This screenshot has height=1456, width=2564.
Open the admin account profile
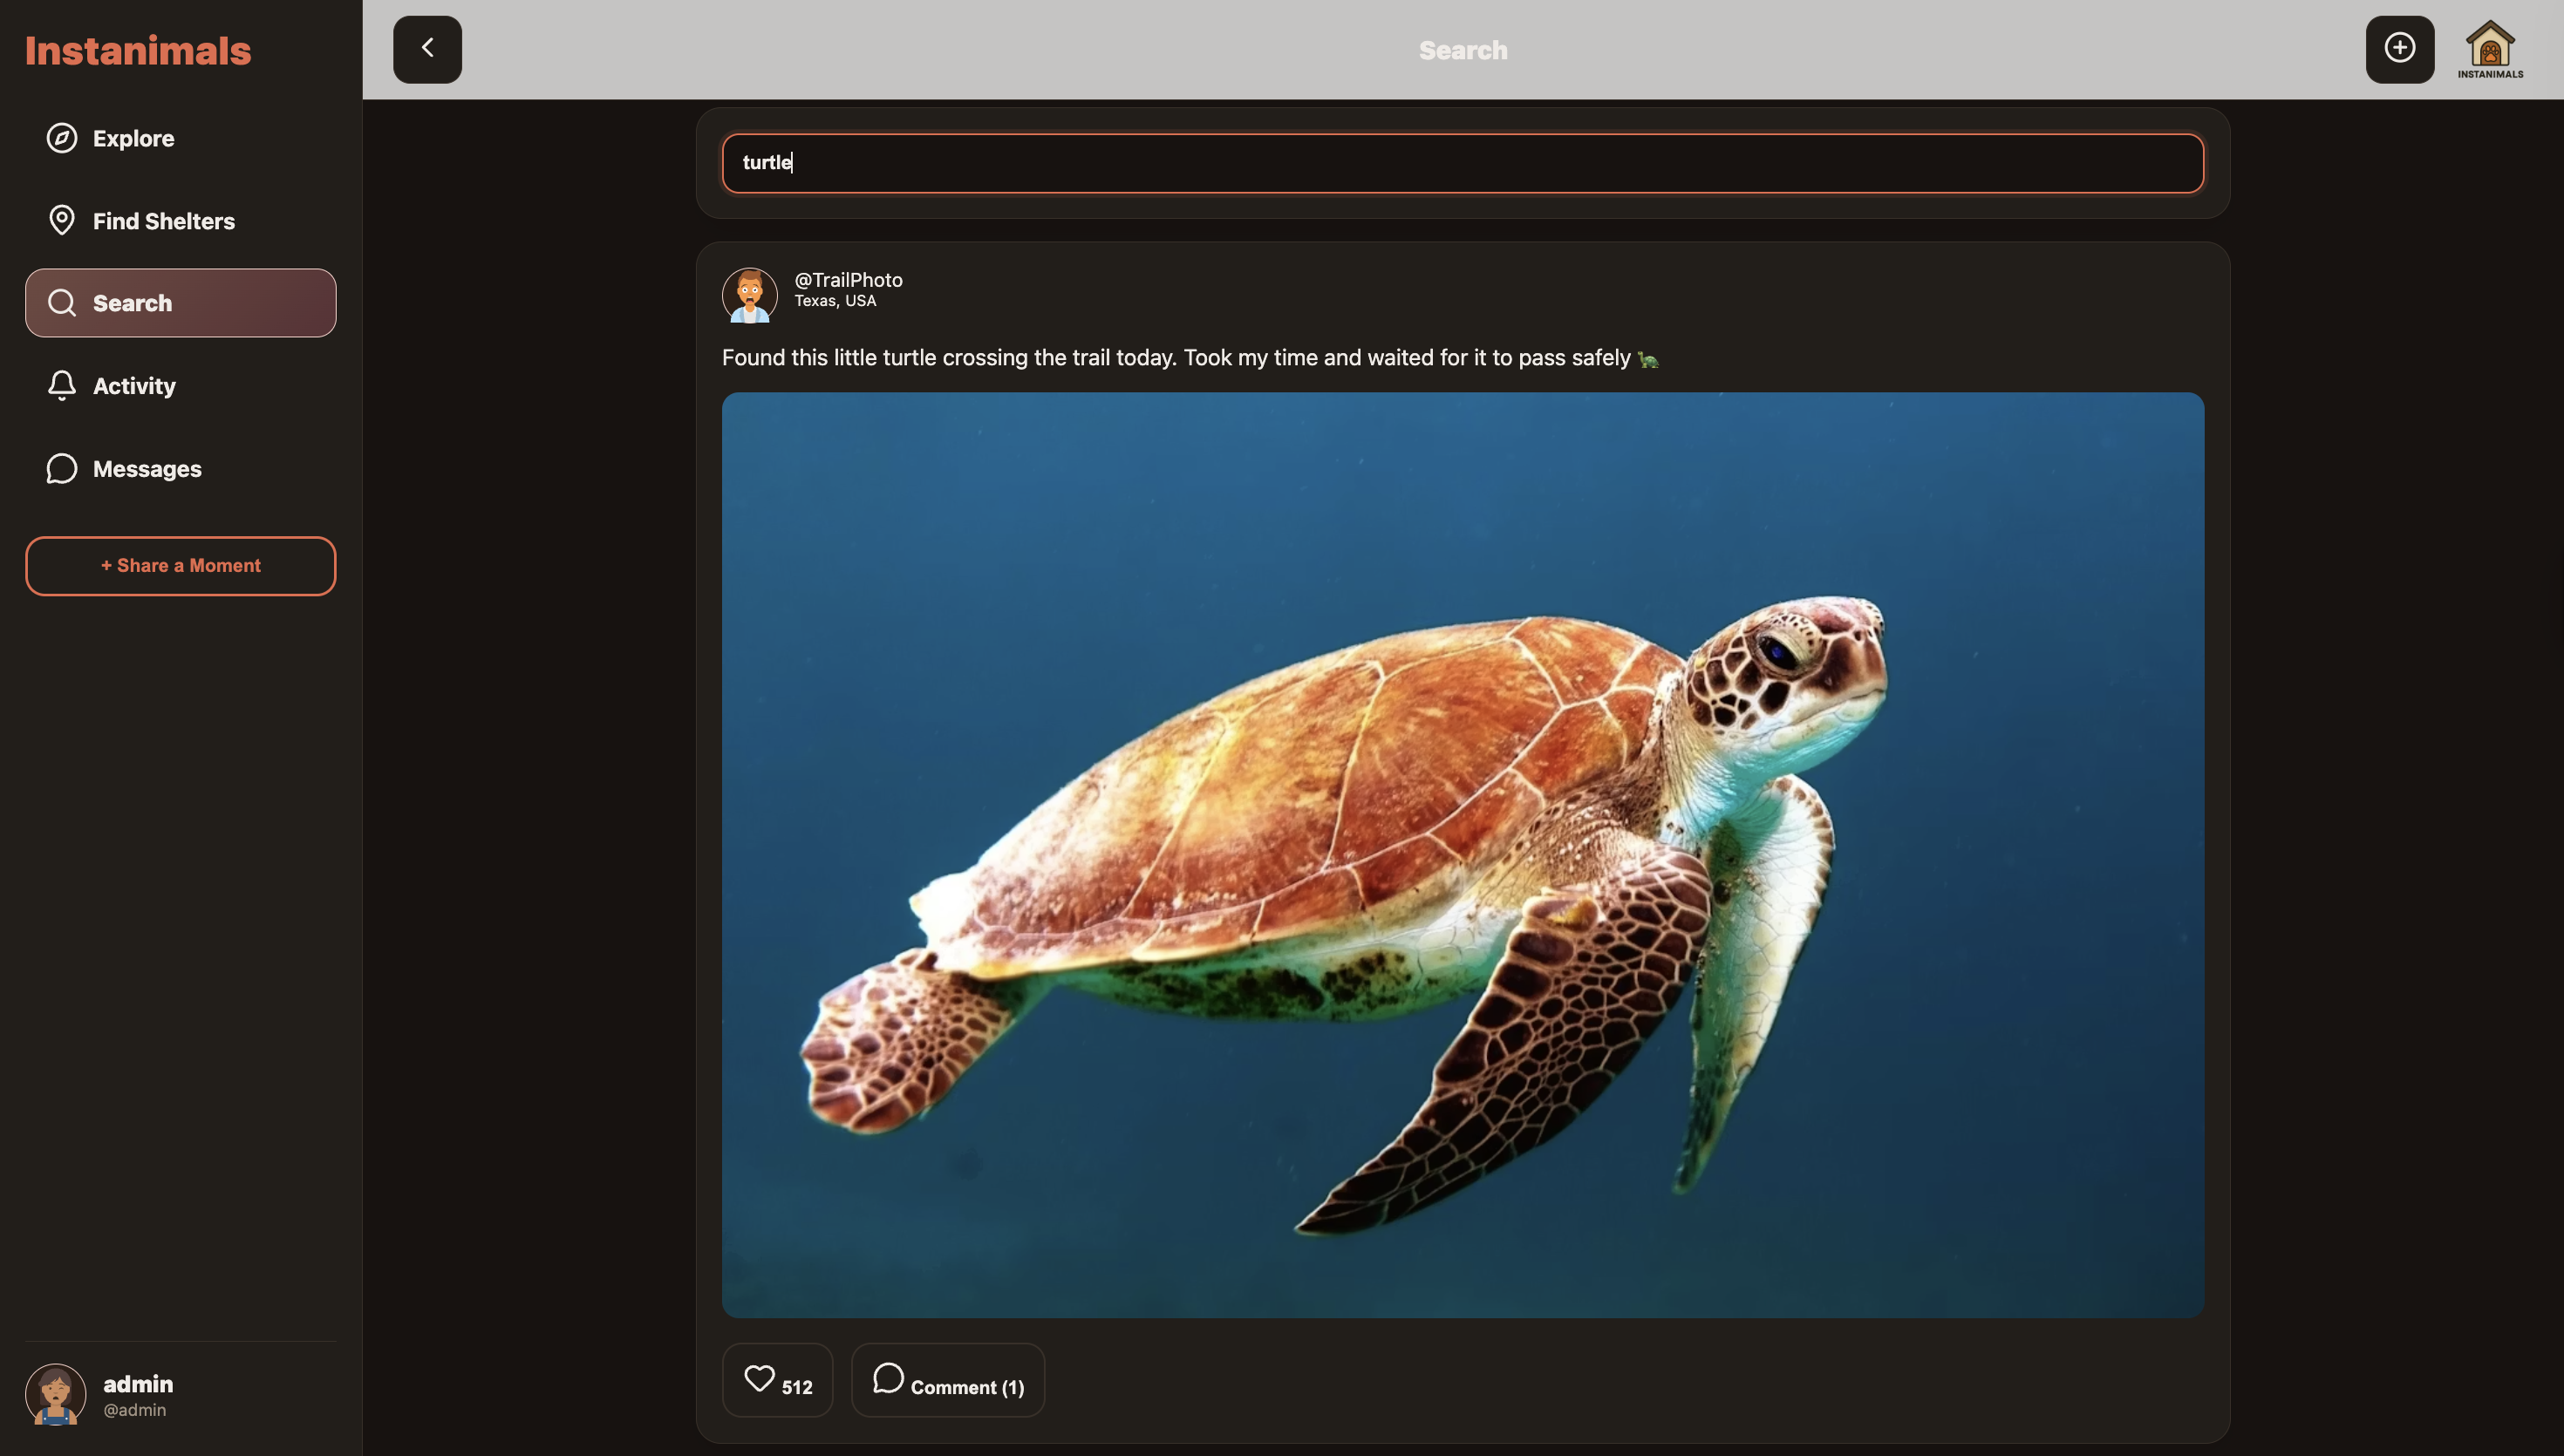click(137, 1394)
